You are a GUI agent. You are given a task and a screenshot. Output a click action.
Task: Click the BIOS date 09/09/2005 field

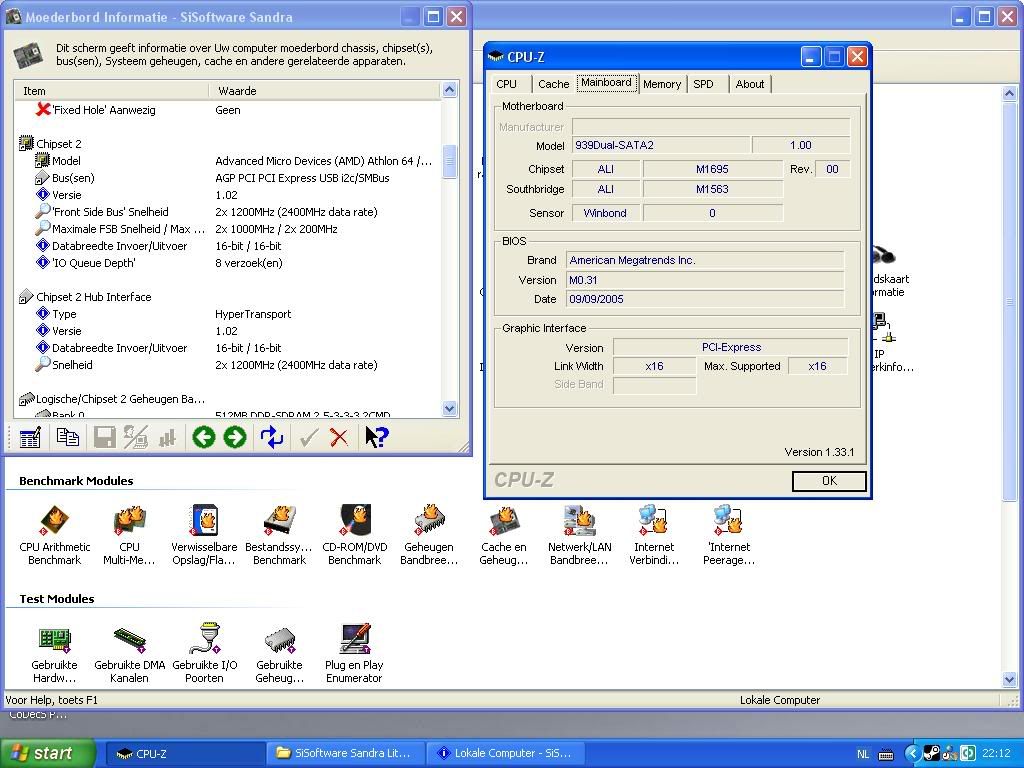coord(705,299)
